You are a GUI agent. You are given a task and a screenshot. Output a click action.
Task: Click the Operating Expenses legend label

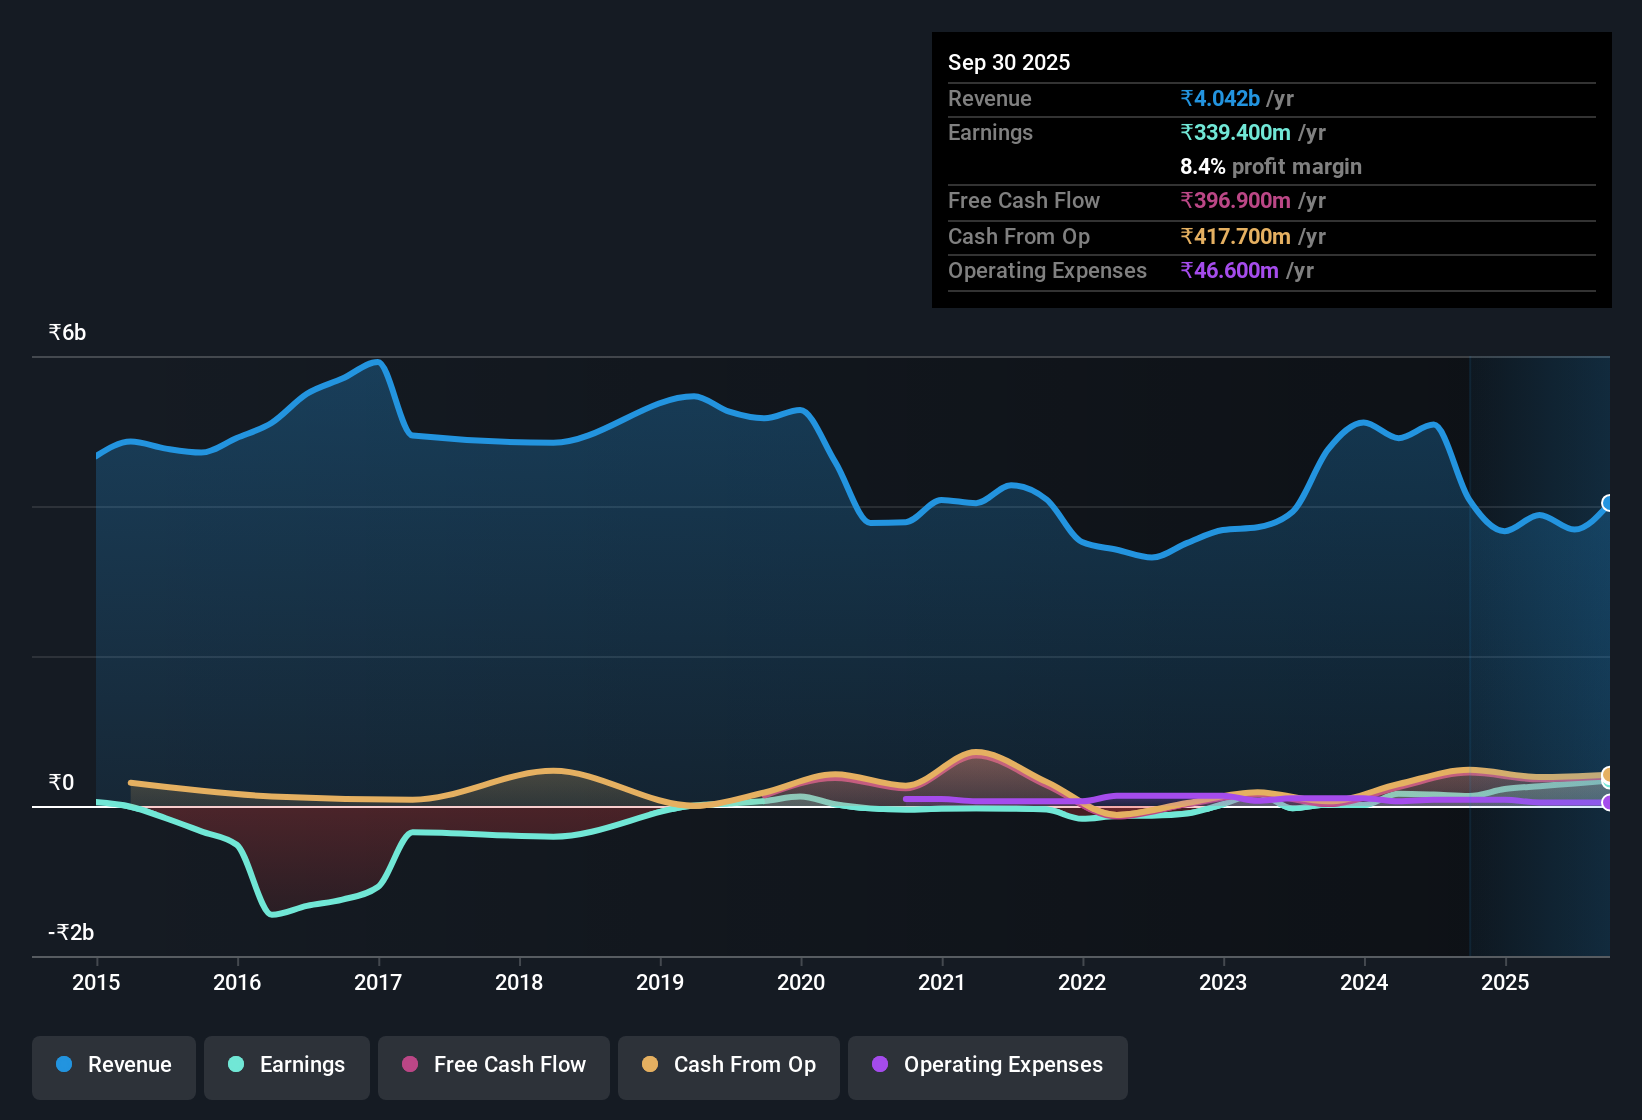[x=1002, y=1065]
